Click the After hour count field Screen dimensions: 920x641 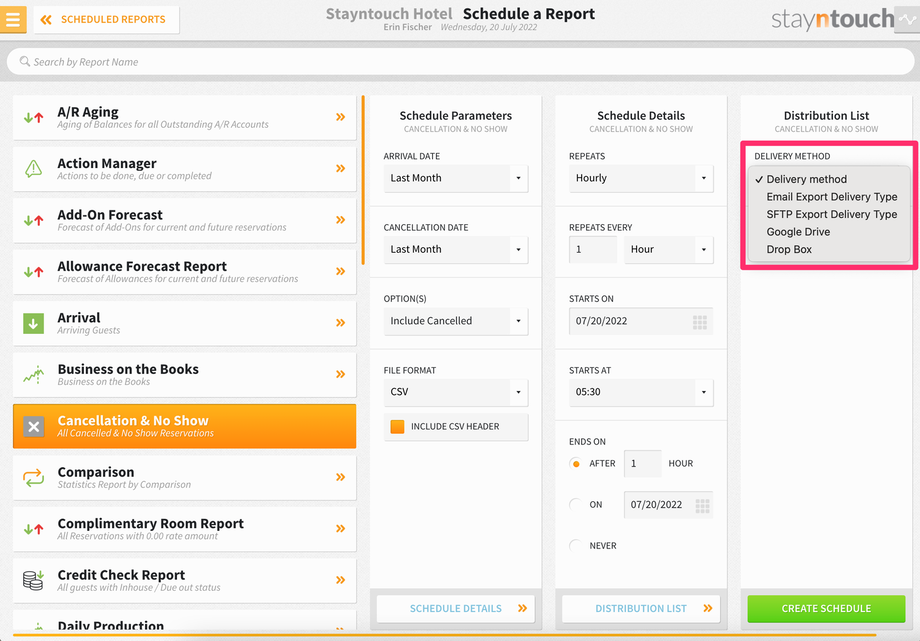tap(642, 464)
